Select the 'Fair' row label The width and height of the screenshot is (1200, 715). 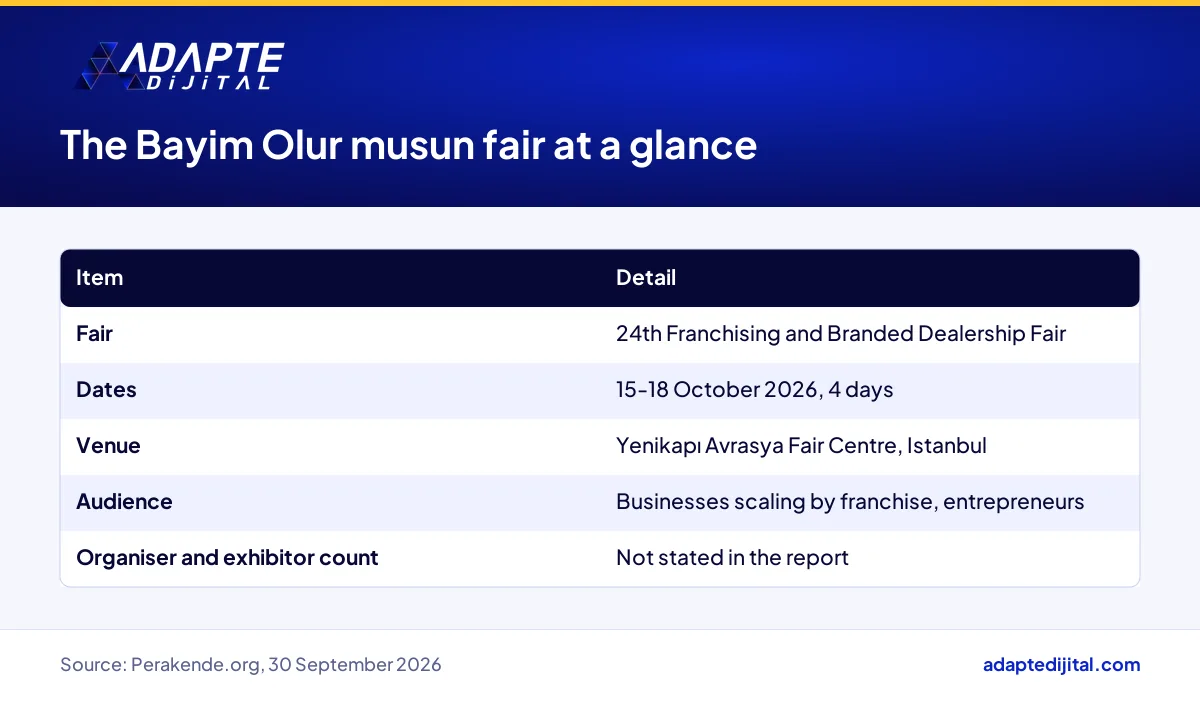pos(94,334)
